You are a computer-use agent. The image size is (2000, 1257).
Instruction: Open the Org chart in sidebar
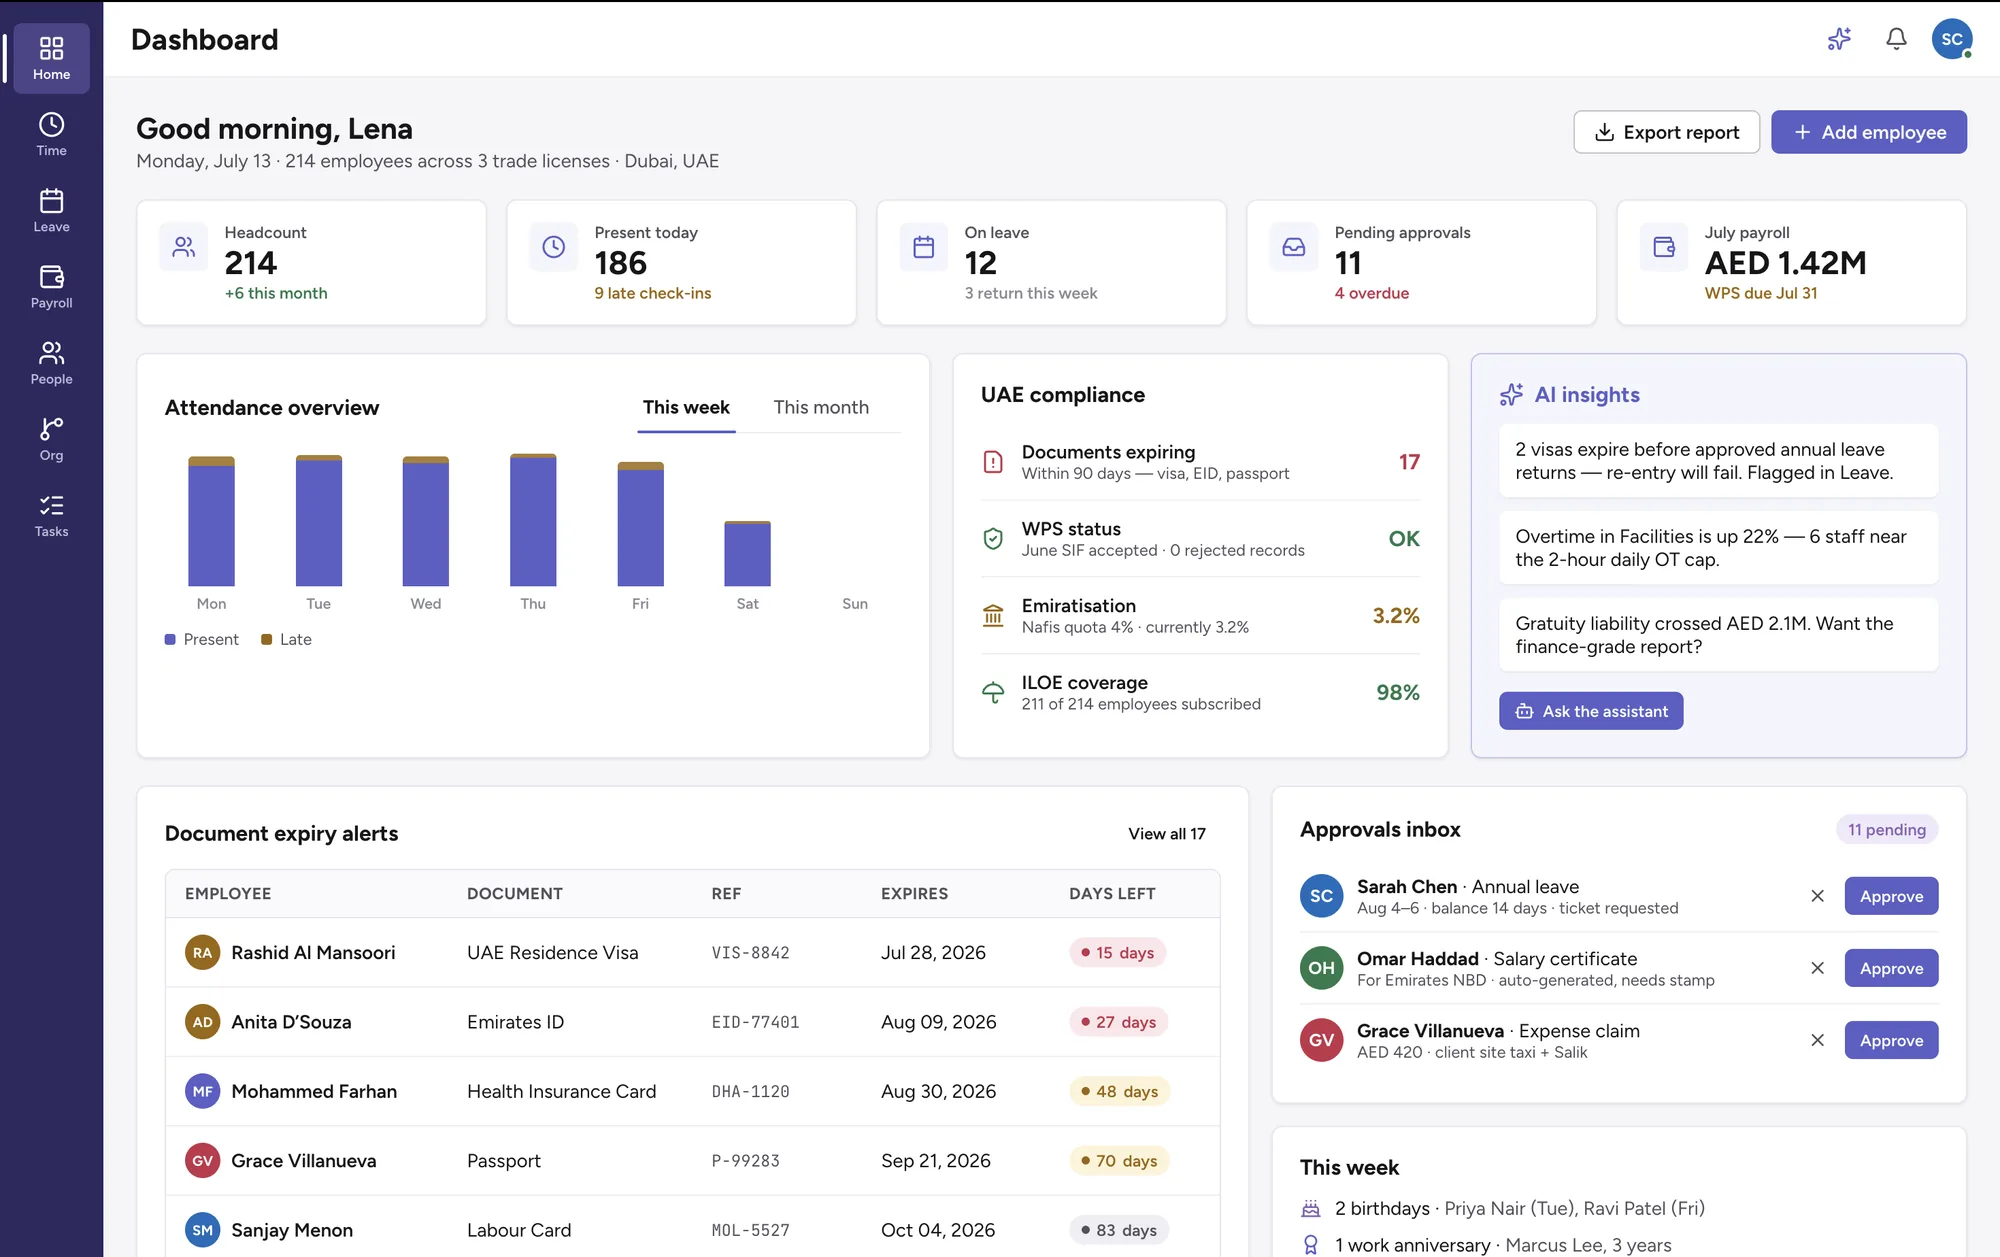tap(51, 438)
